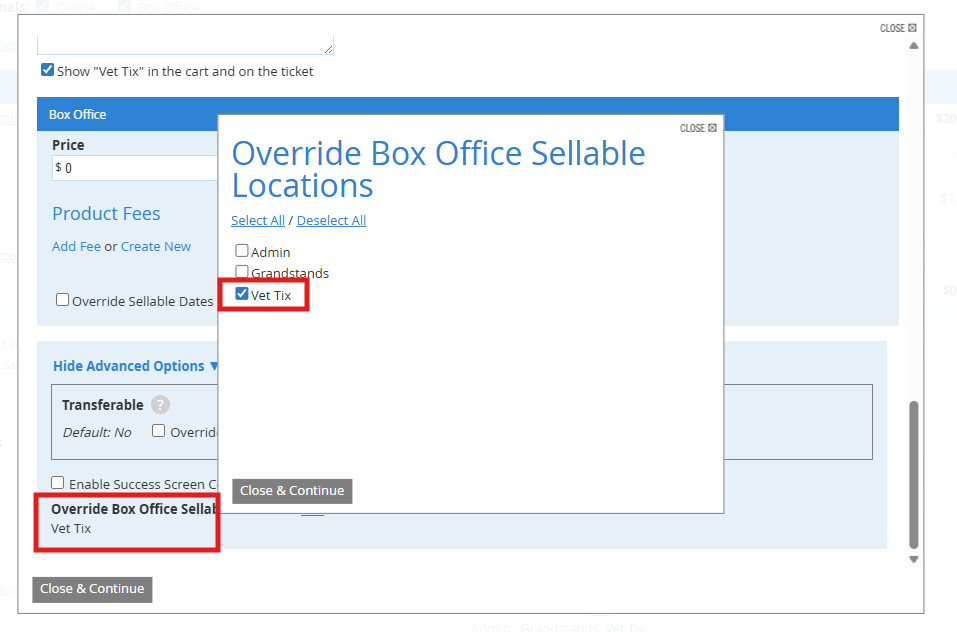Click the Product Fees heading
This screenshot has height=632, width=957.
[106, 214]
